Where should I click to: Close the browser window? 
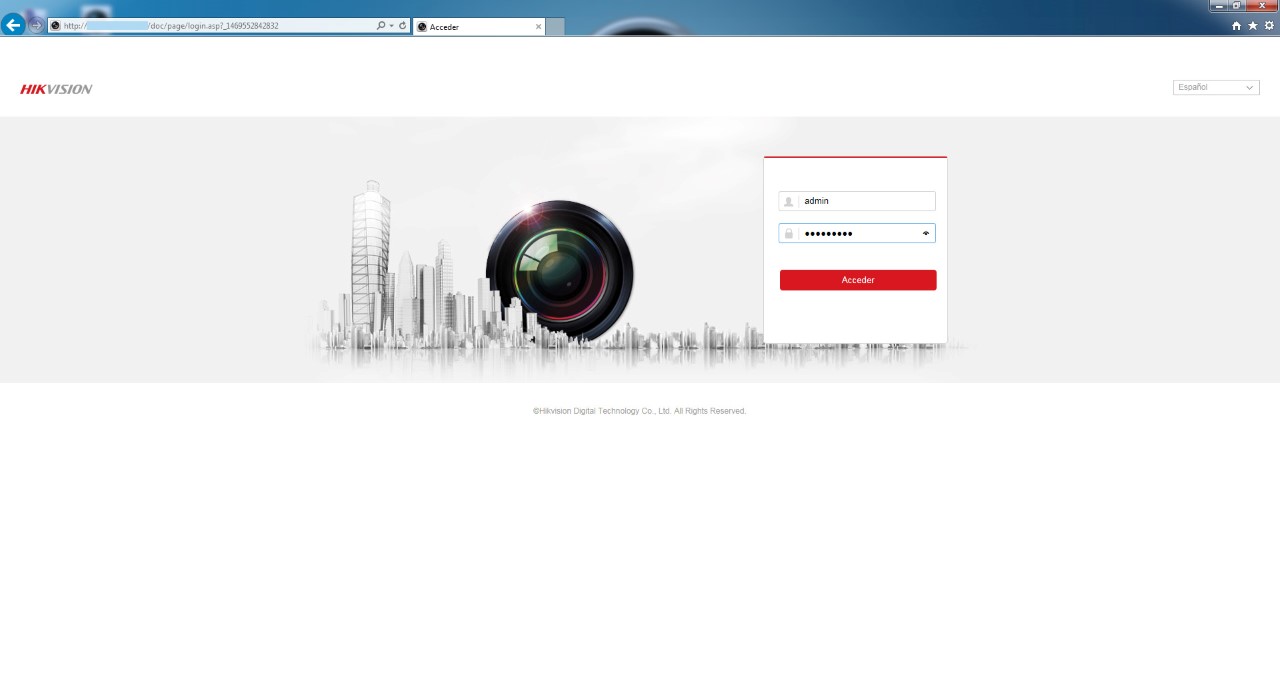(1262, 6)
